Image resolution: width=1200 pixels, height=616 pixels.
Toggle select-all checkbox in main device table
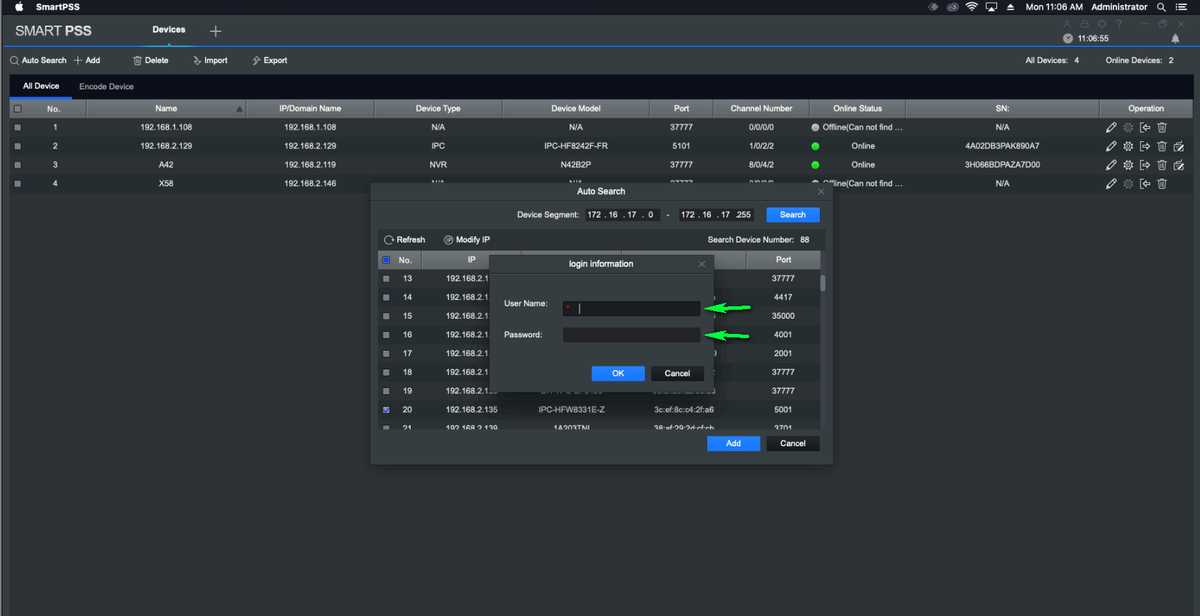[17, 108]
